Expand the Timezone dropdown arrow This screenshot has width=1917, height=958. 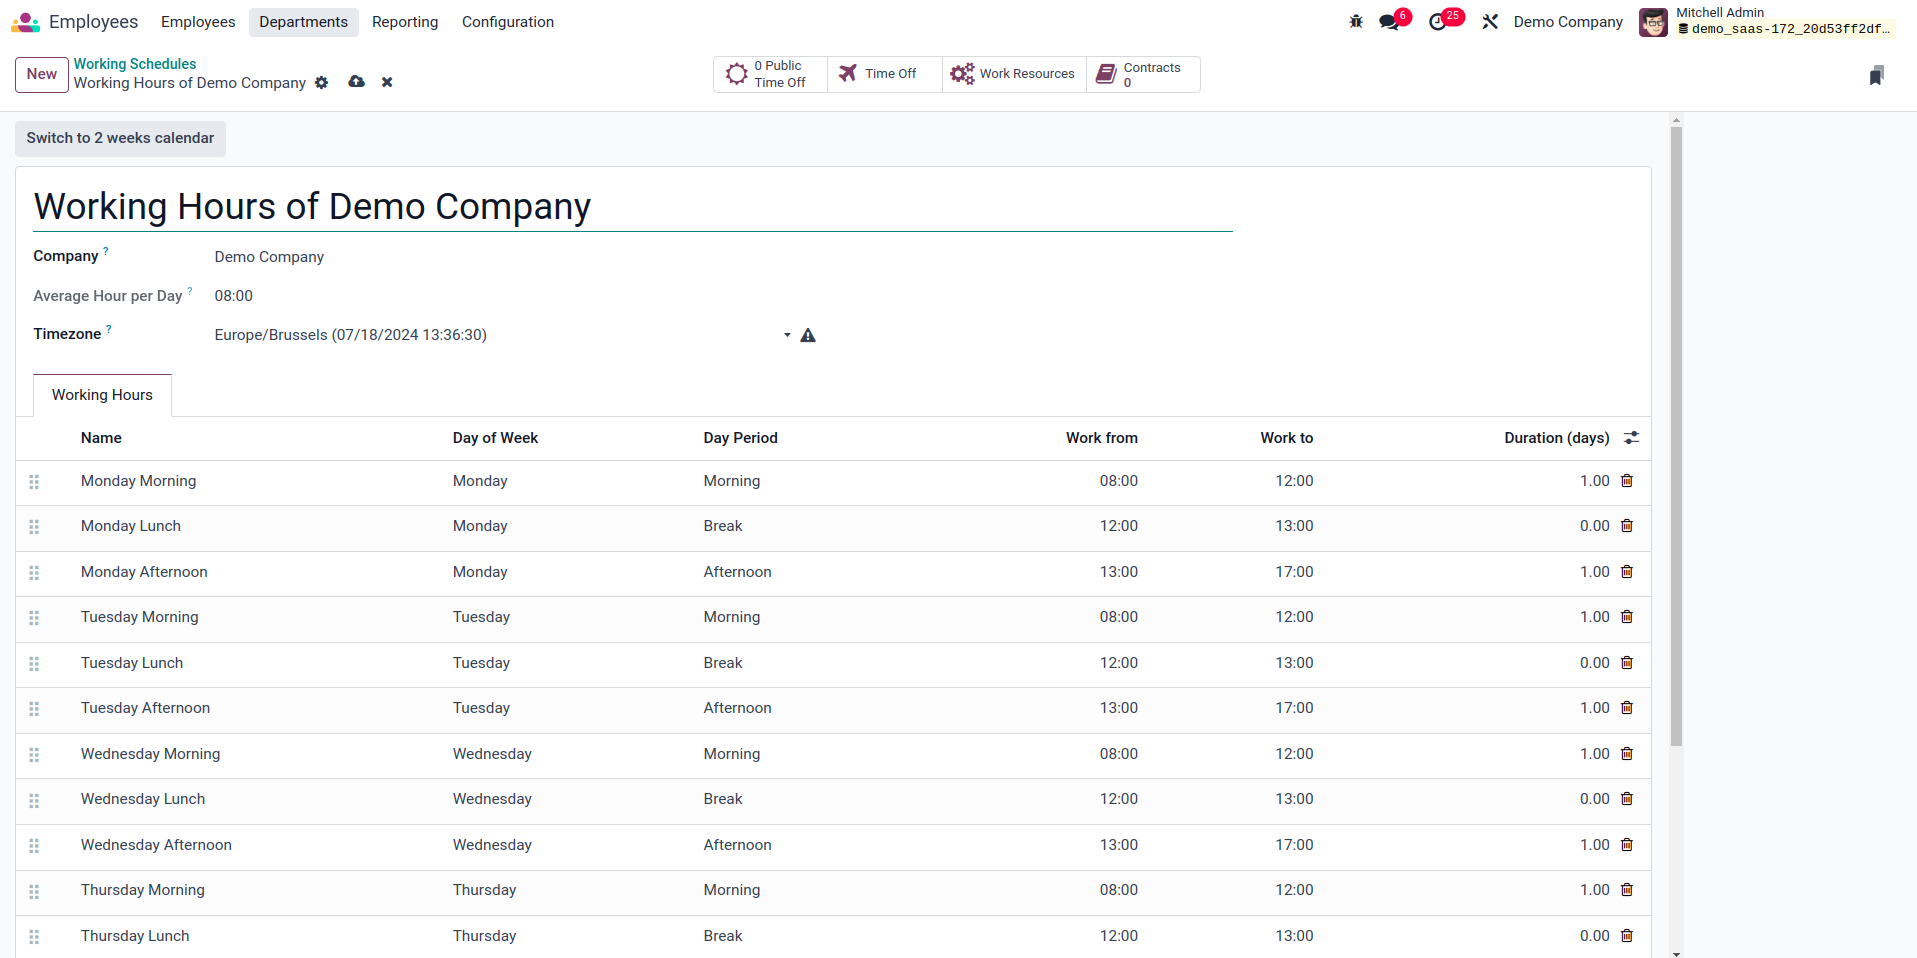coord(787,335)
